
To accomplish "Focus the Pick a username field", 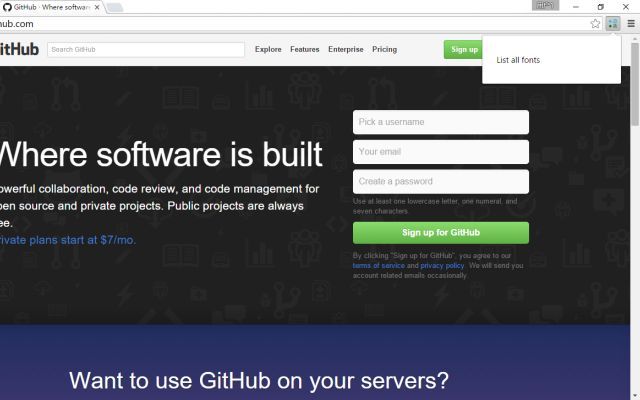I will click(x=441, y=122).
